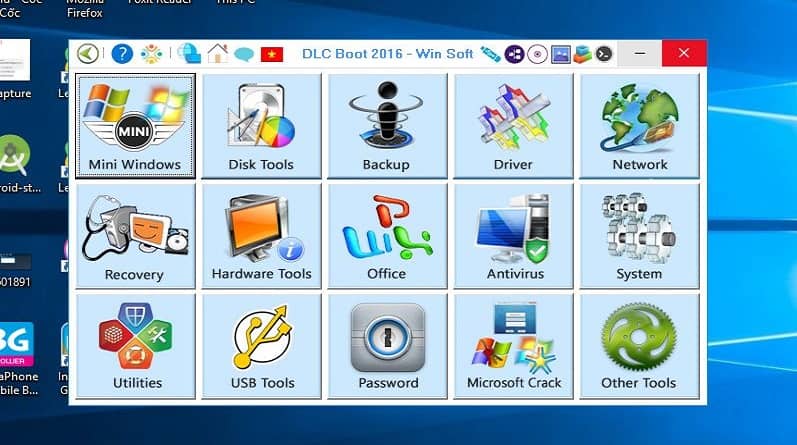Open the Password tools tile
The image size is (797, 445).
click(x=386, y=346)
